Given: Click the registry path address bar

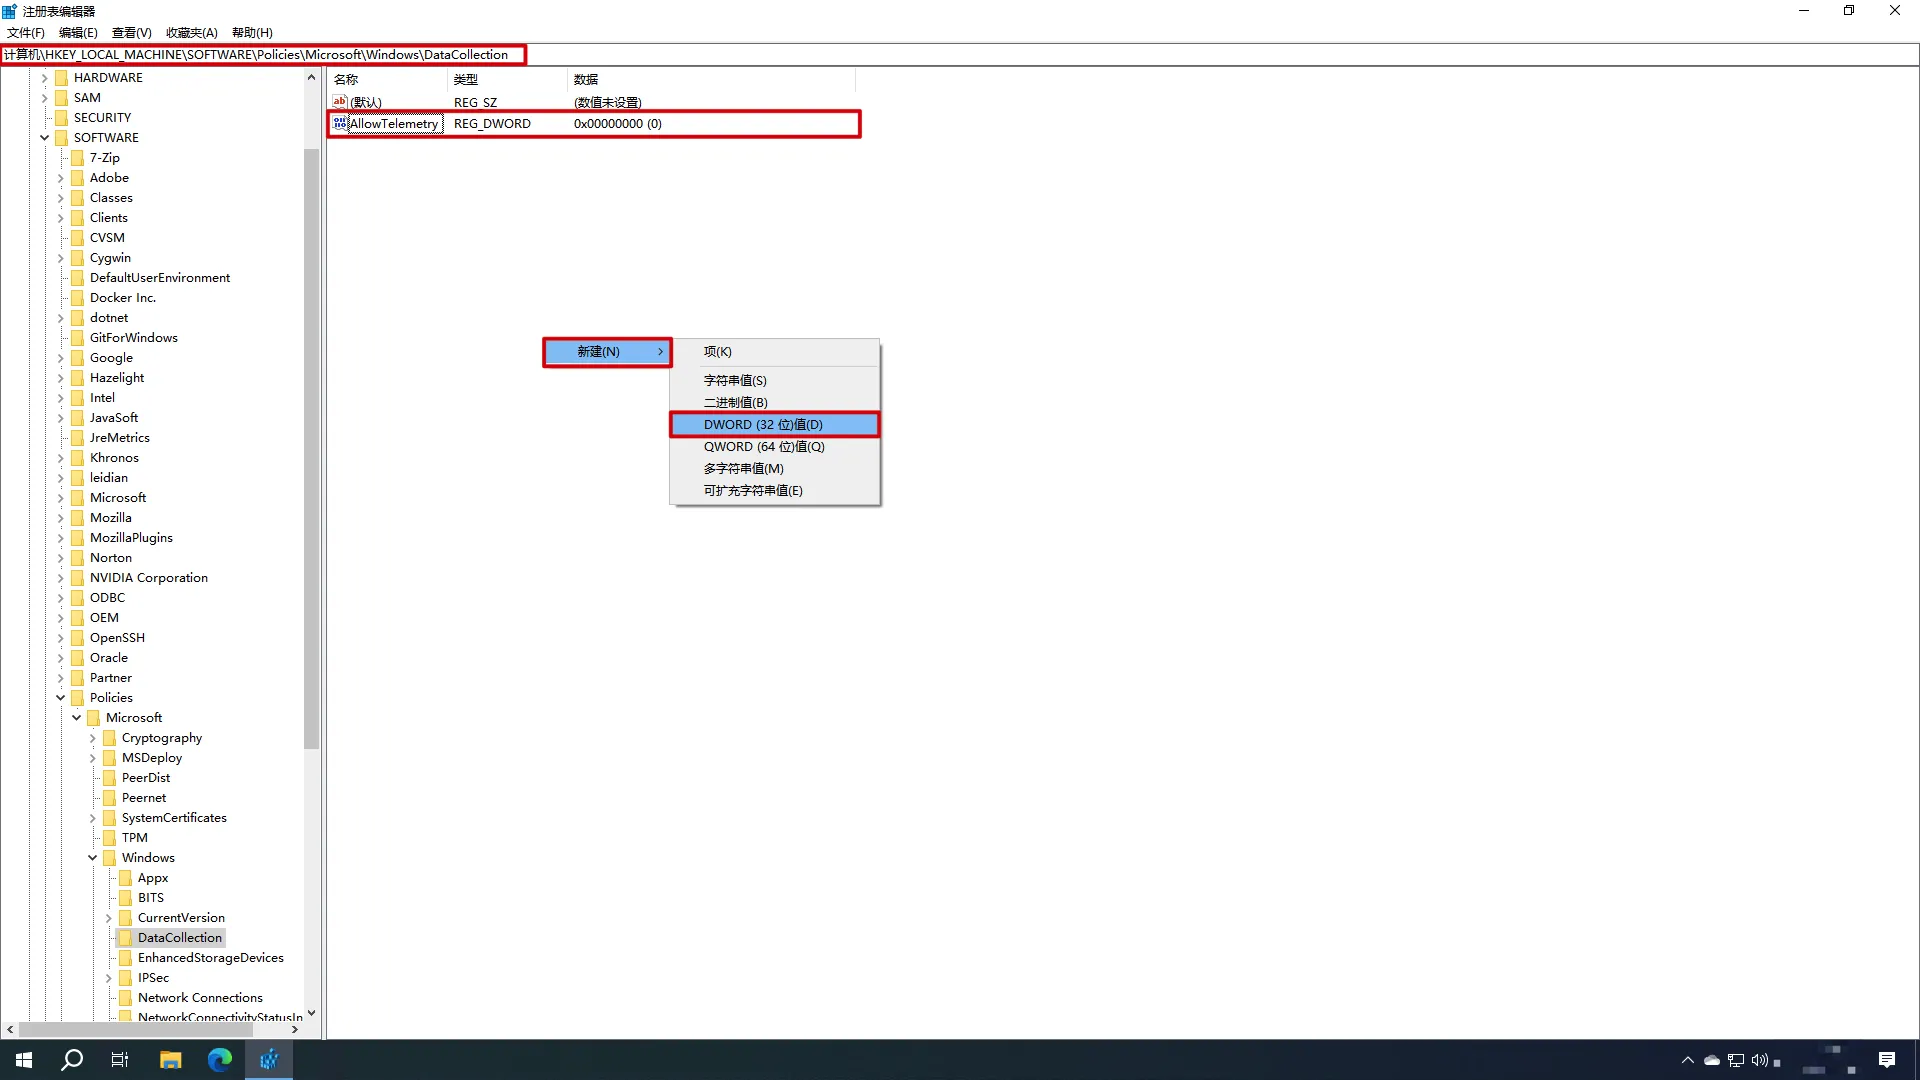Looking at the screenshot, I should click(x=262, y=55).
